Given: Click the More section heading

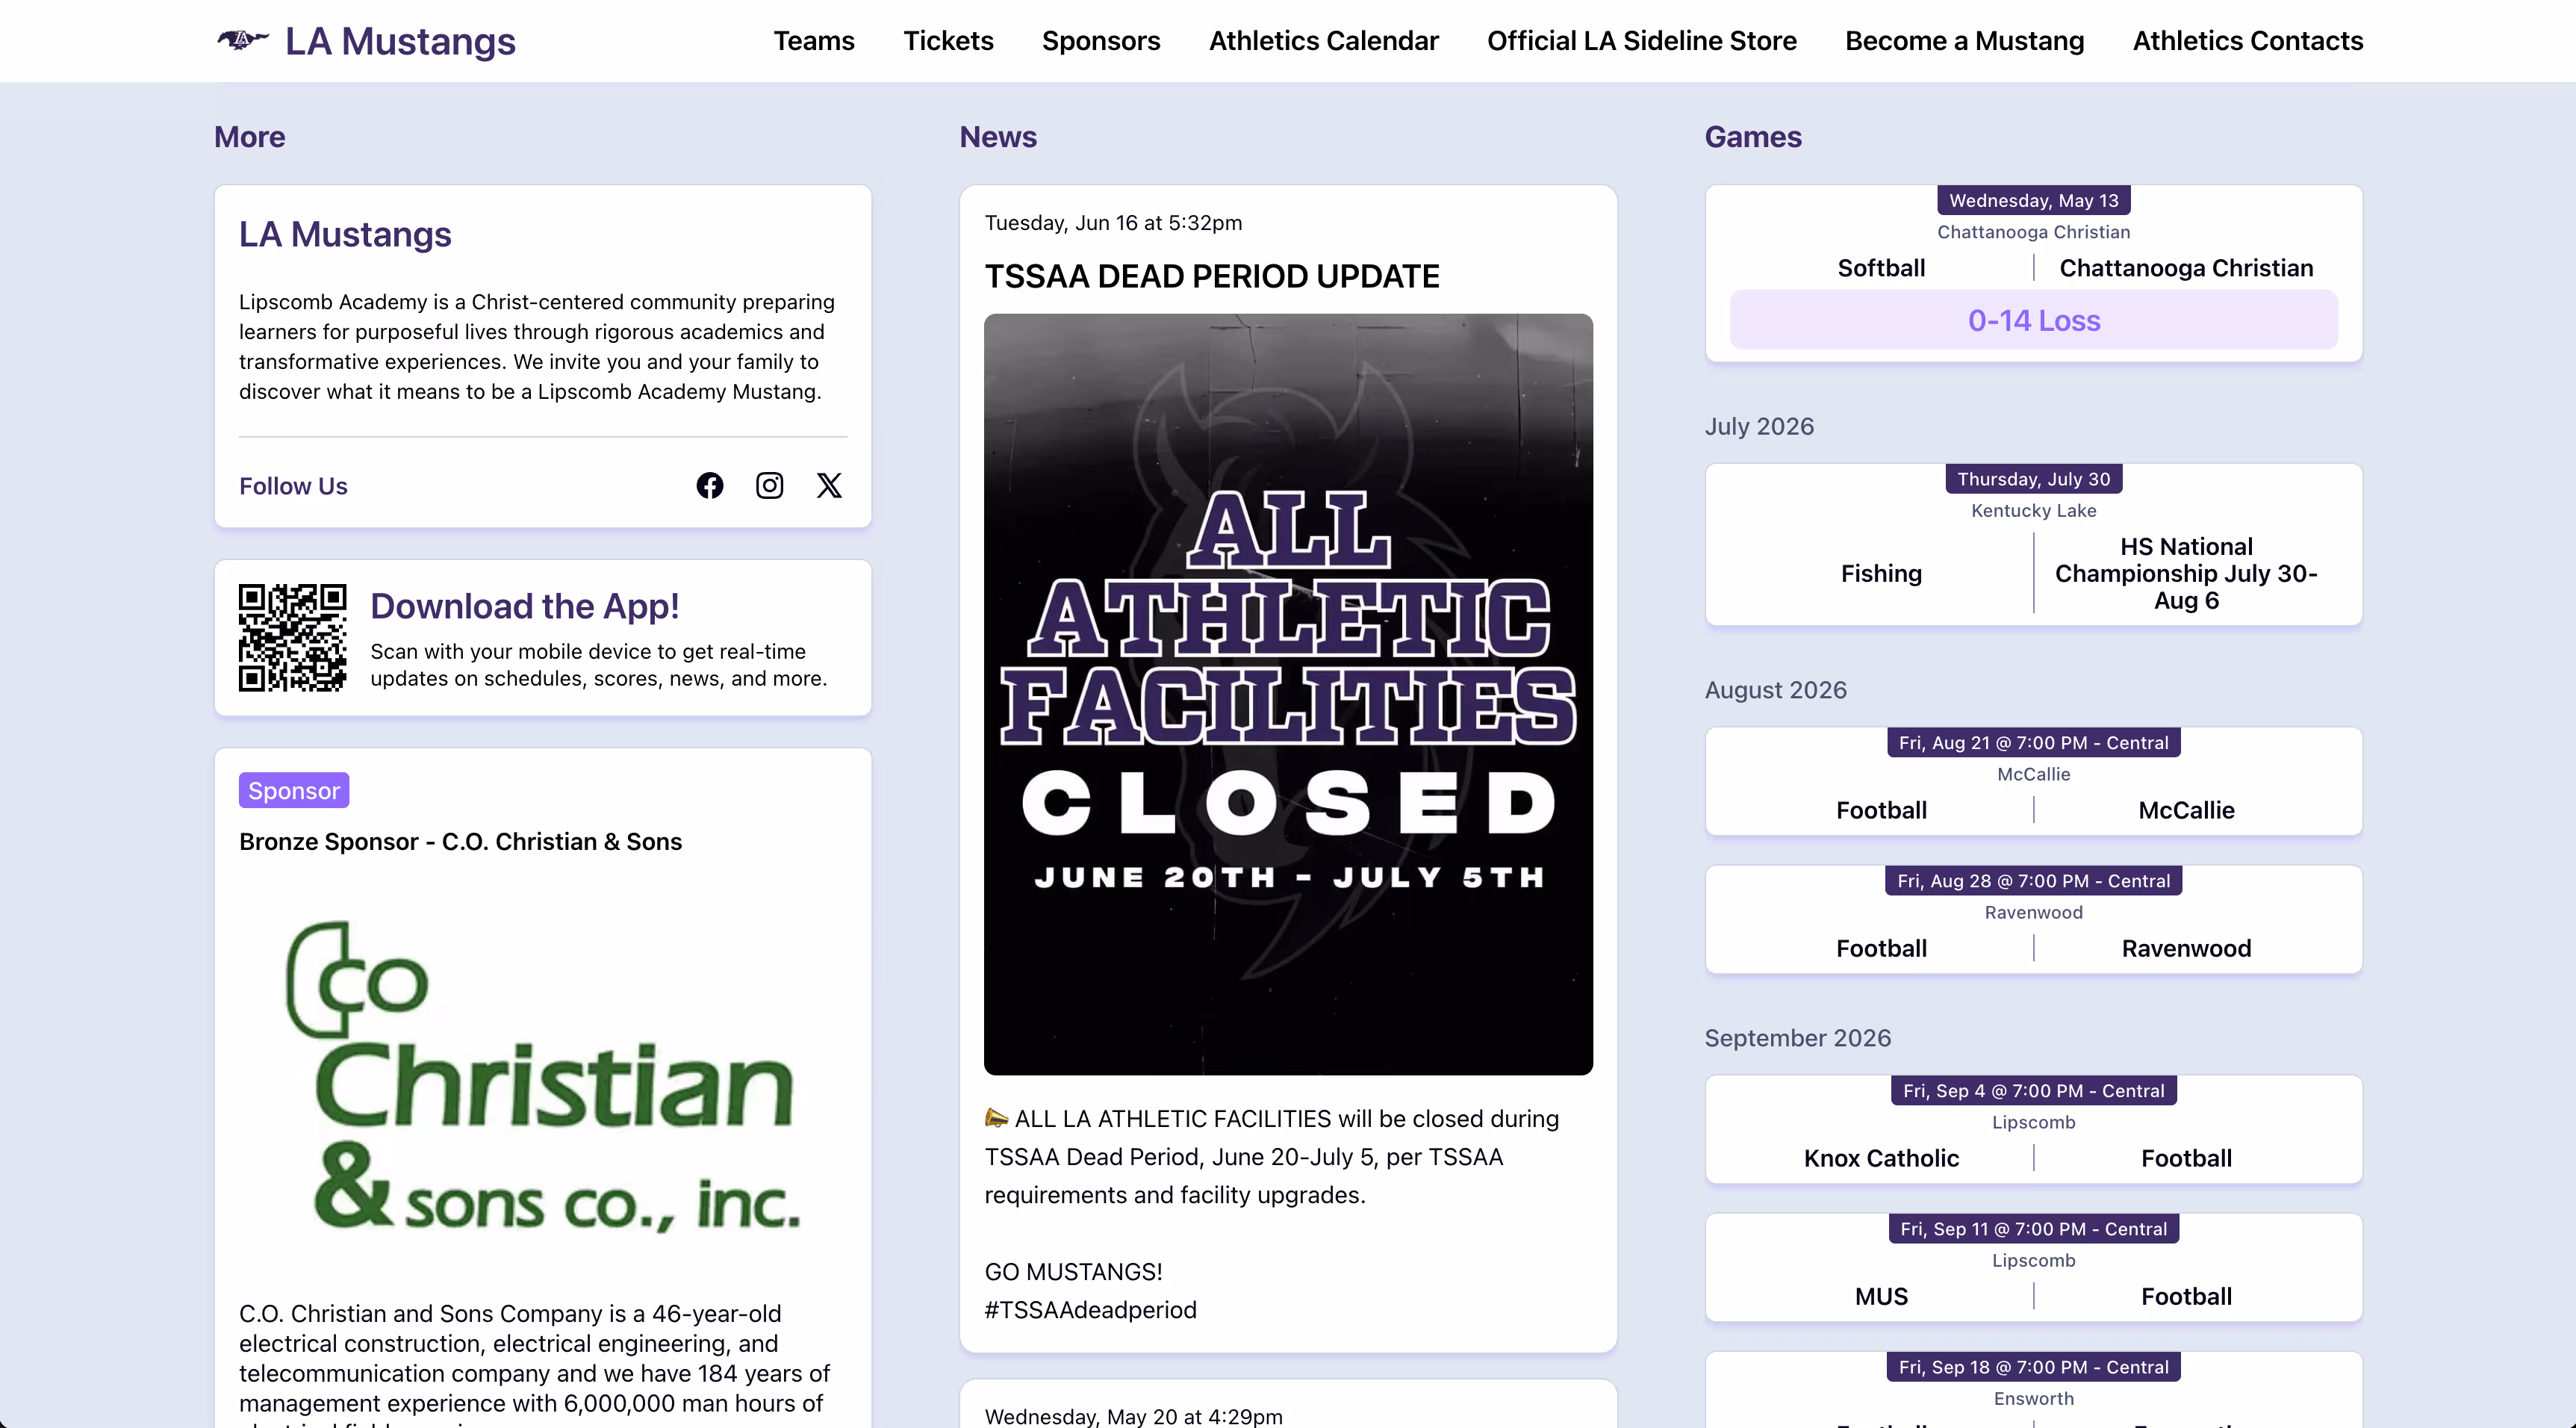Looking at the screenshot, I should (x=249, y=137).
